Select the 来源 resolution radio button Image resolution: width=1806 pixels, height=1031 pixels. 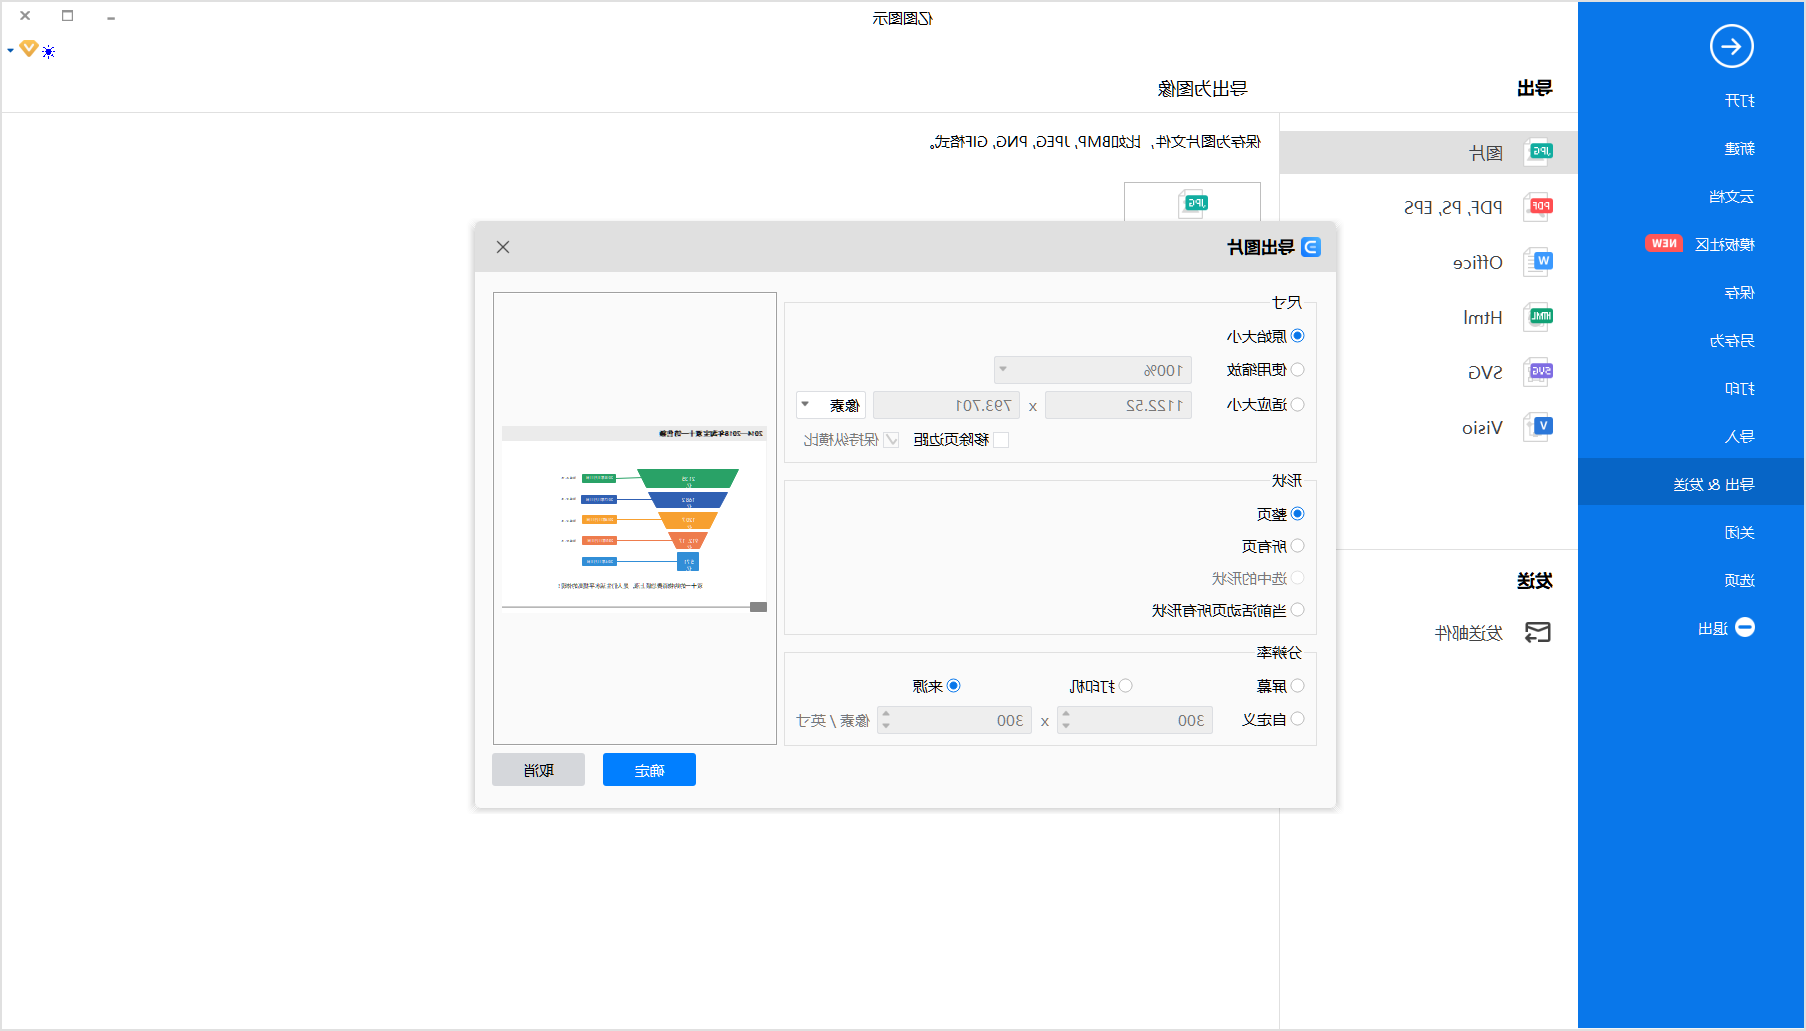(x=953, y=686)
